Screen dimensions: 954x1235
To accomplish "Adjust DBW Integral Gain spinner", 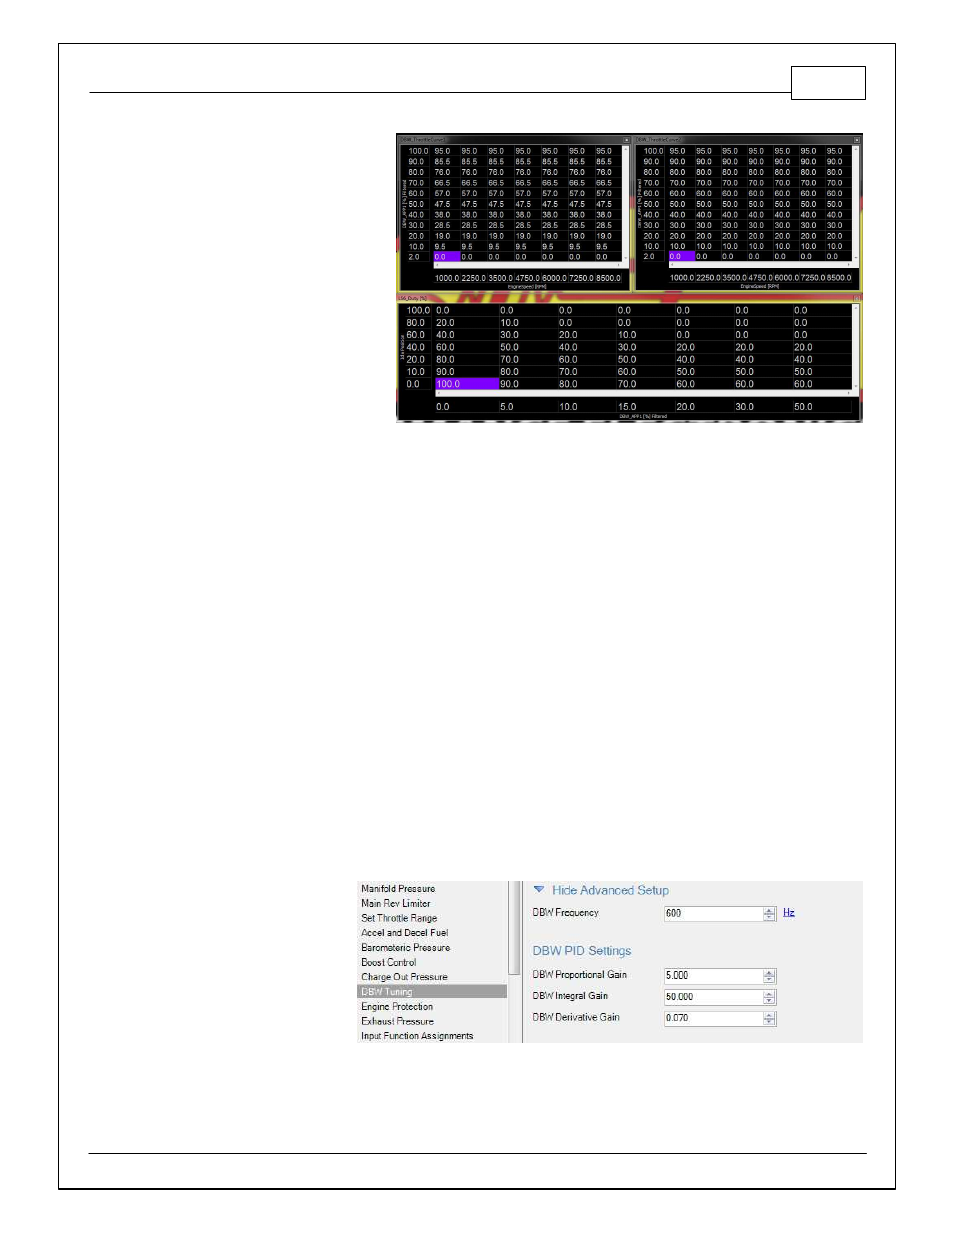I will point(769,997).
